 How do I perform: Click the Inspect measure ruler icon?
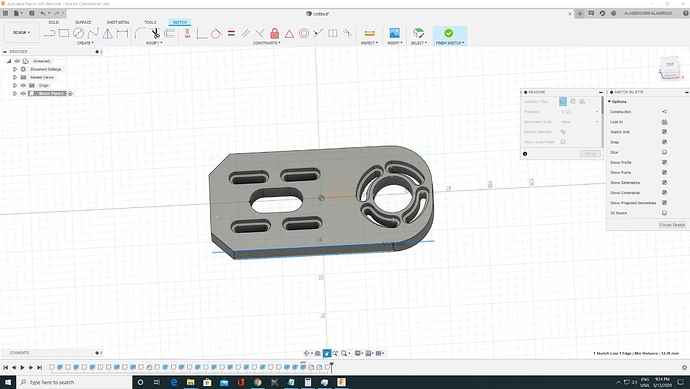point(370,33)
